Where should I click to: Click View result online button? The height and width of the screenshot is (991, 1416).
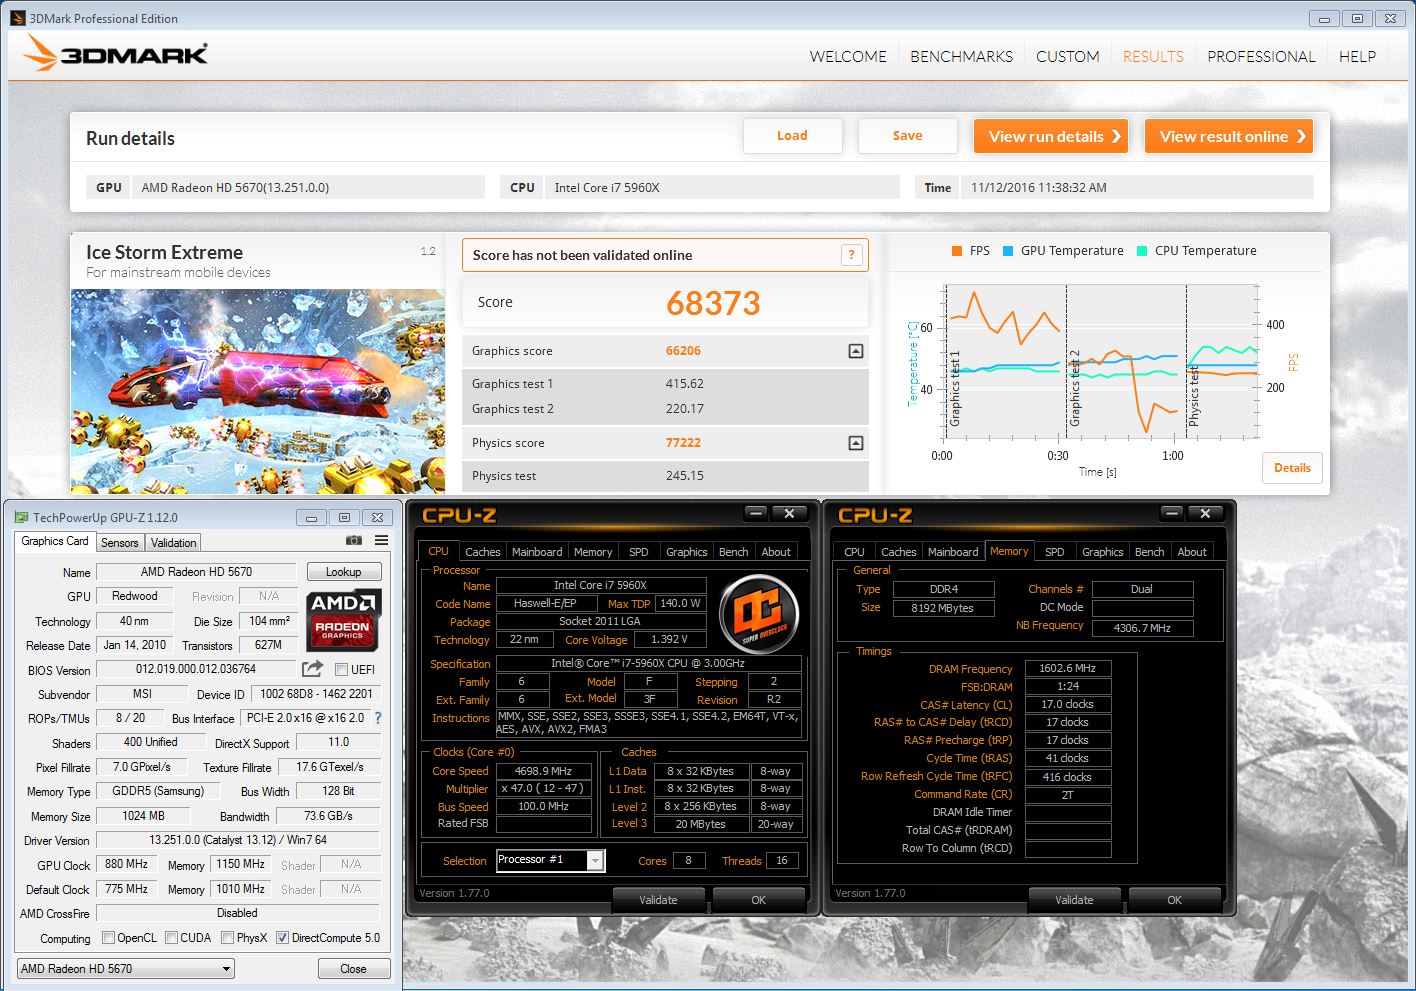(x=1229, y=136)
